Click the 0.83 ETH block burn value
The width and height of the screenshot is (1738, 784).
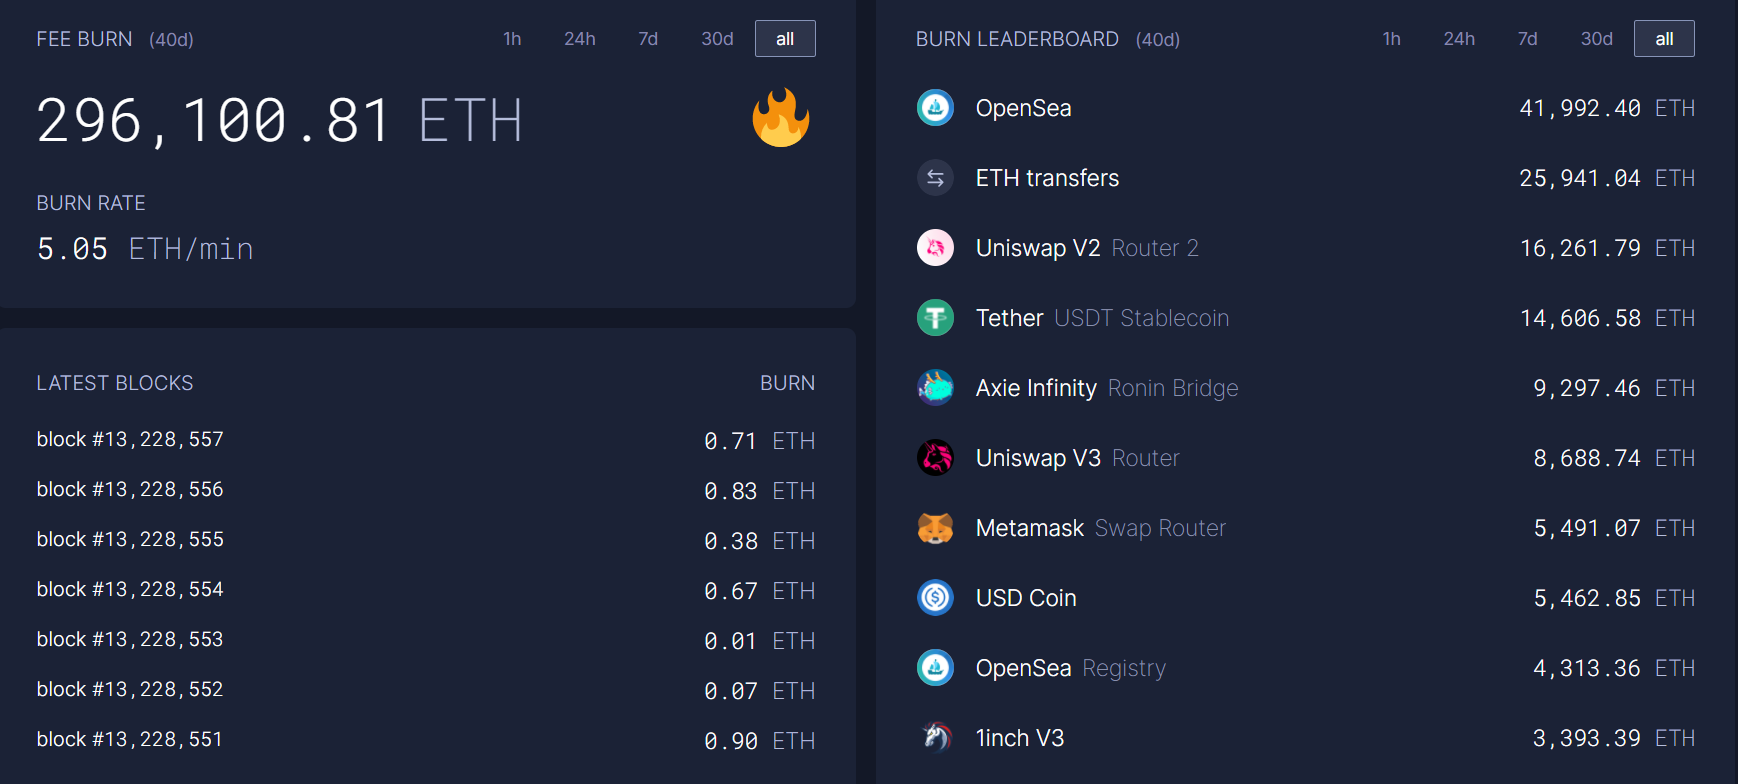760,491
